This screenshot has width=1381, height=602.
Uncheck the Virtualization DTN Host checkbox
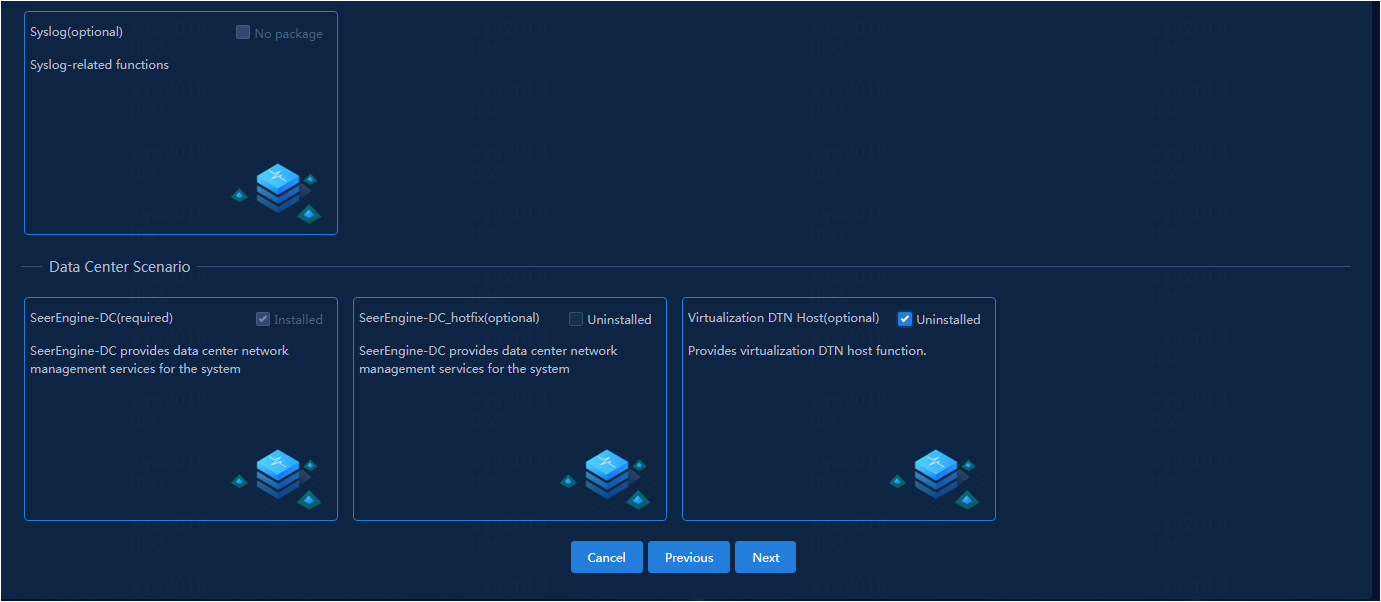click(905, 319)
